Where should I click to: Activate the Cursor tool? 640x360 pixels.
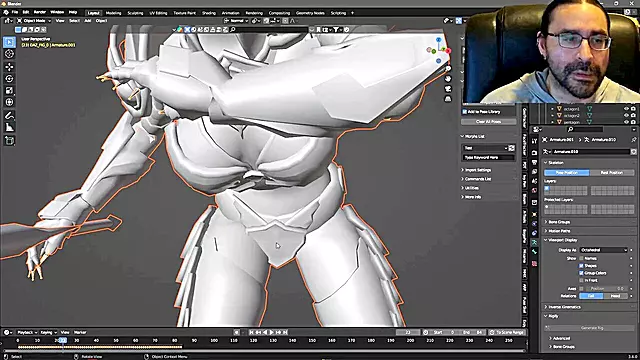(x=9, y=54)
